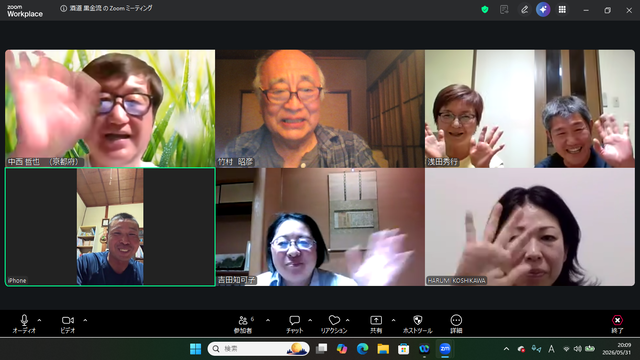Click the Zoom meeting title text
The image size is (640, 360).
click(x=111, y=8)
